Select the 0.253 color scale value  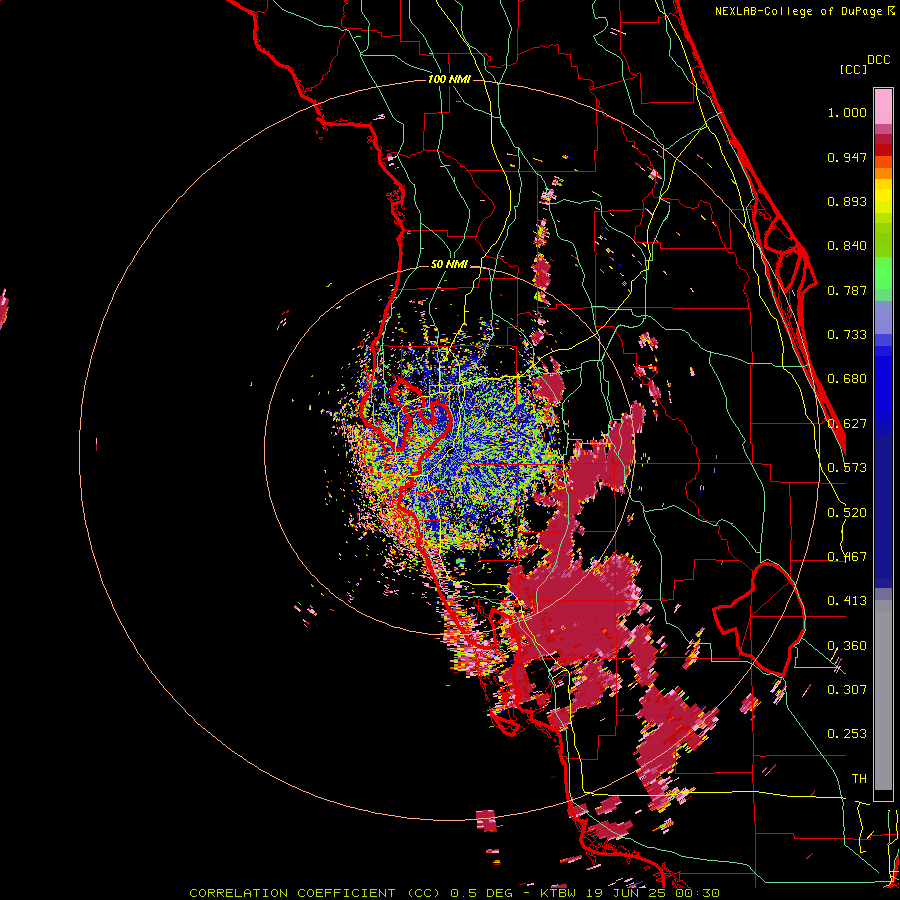[x=847, y=734]
